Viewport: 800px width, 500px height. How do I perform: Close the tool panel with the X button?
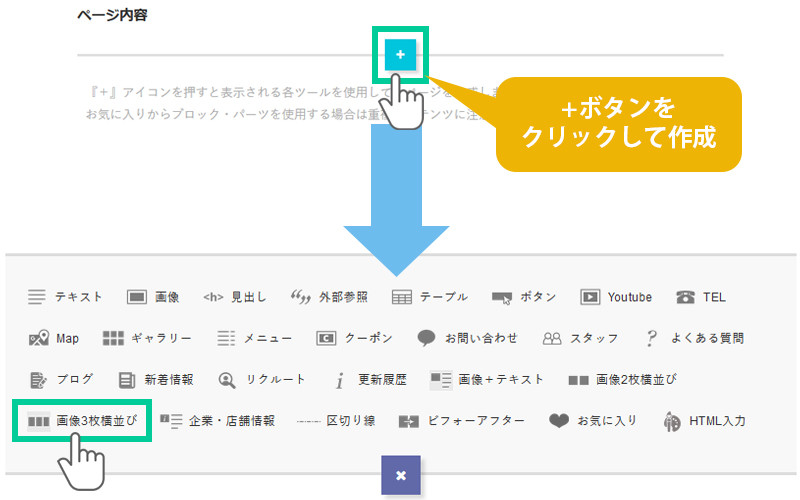click(x=400, y=475)
